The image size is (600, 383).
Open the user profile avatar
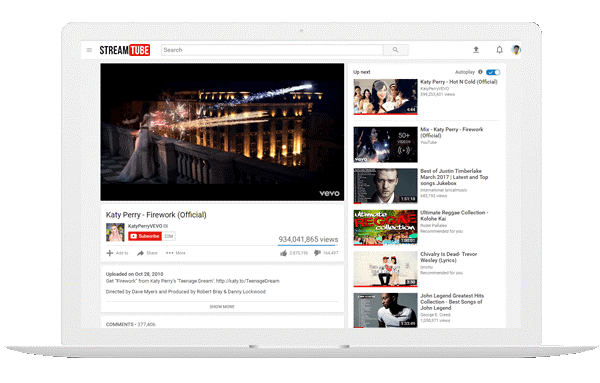click(x=516, y=50)
